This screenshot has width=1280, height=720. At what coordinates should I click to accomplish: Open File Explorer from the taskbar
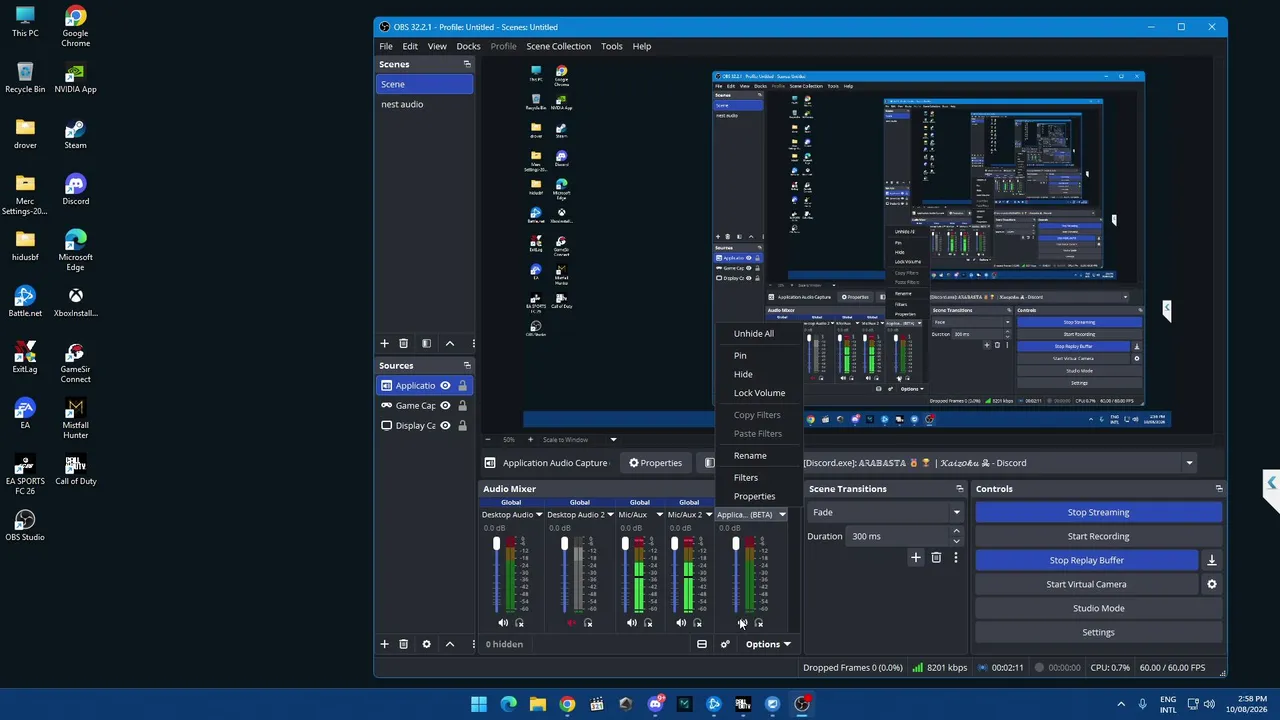538,704
